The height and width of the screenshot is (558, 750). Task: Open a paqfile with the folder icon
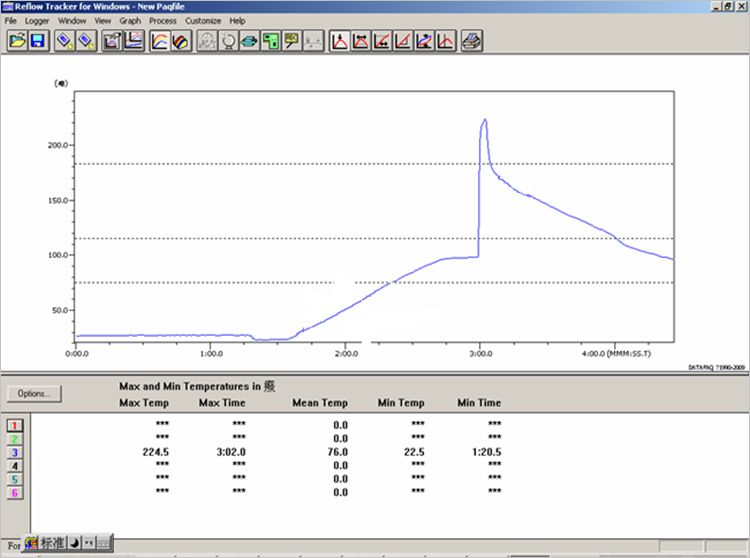click(17, 41)
